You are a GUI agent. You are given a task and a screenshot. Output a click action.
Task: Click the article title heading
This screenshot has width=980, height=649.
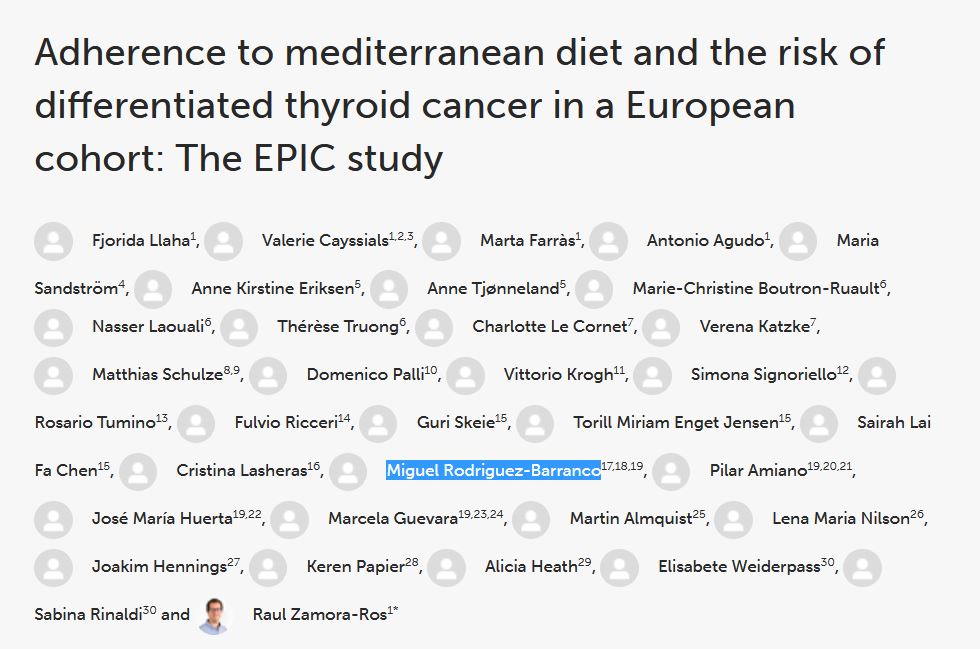[x=460, y=105]
